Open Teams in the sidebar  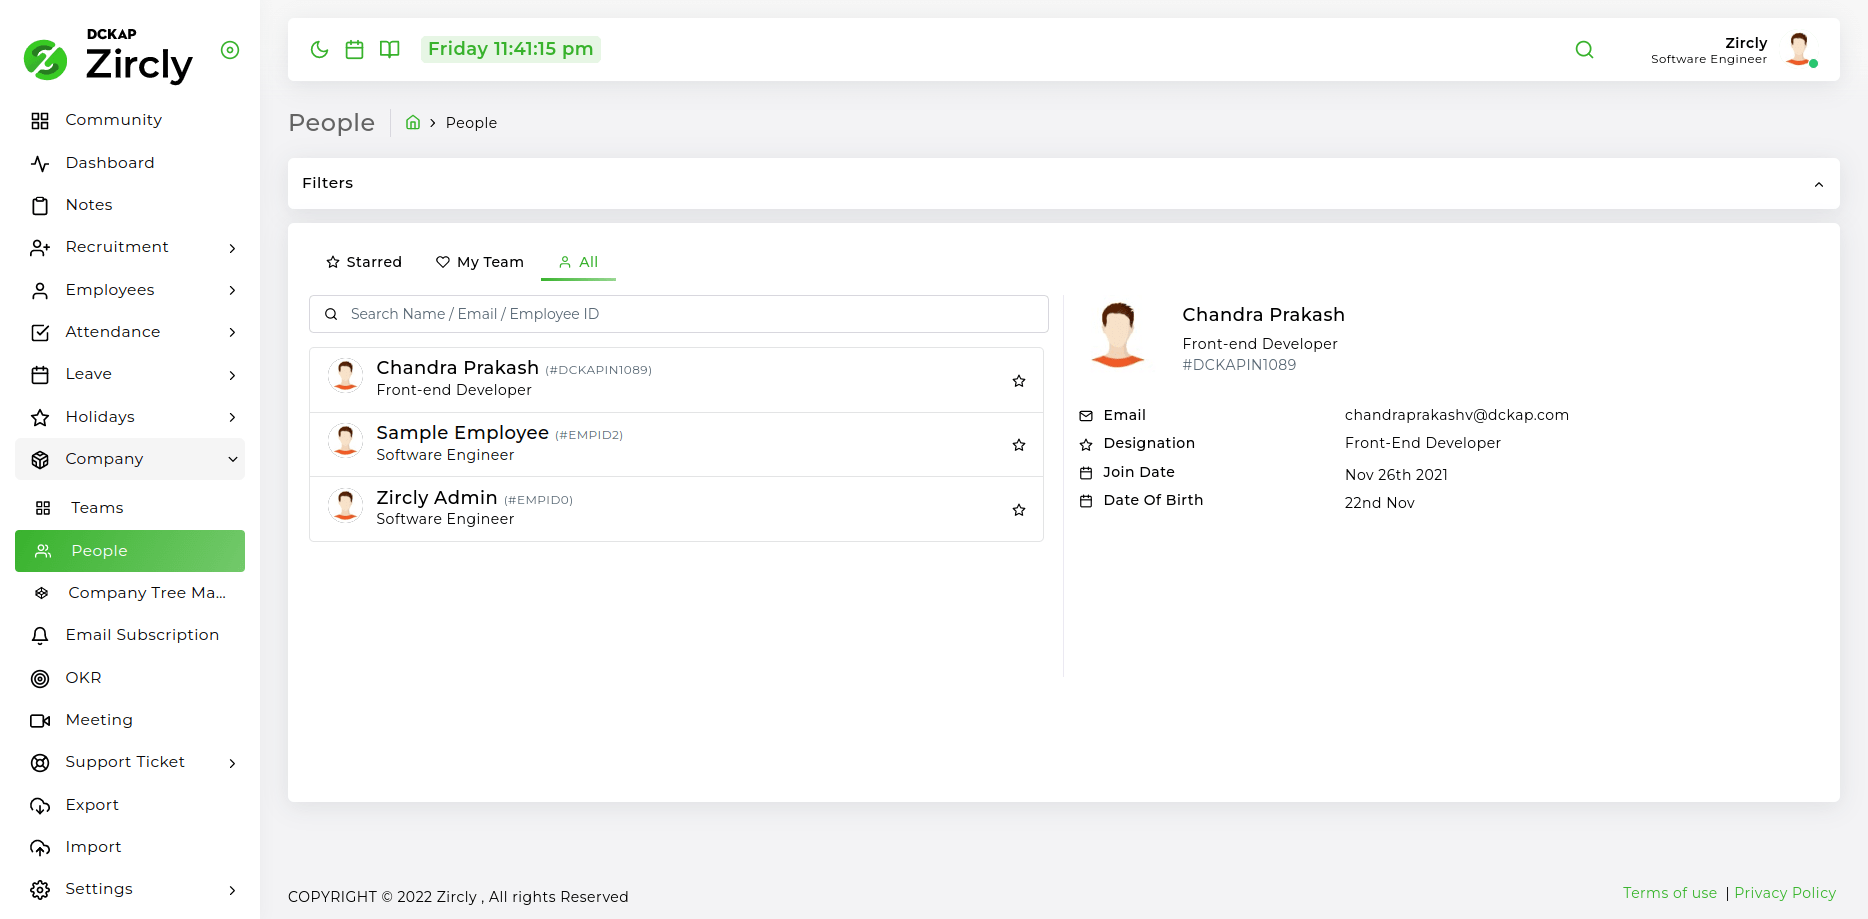tap(97, 508)
